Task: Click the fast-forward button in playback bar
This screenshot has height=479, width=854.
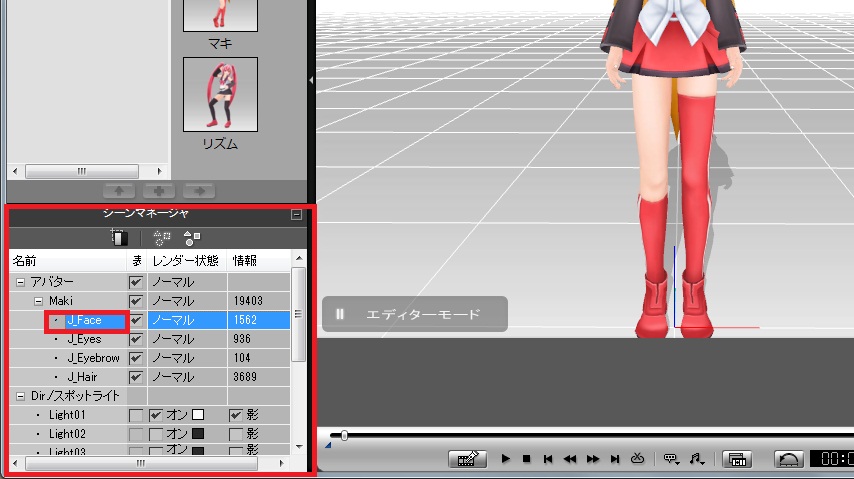Action: pyautogui.click(x=593, y=459)
